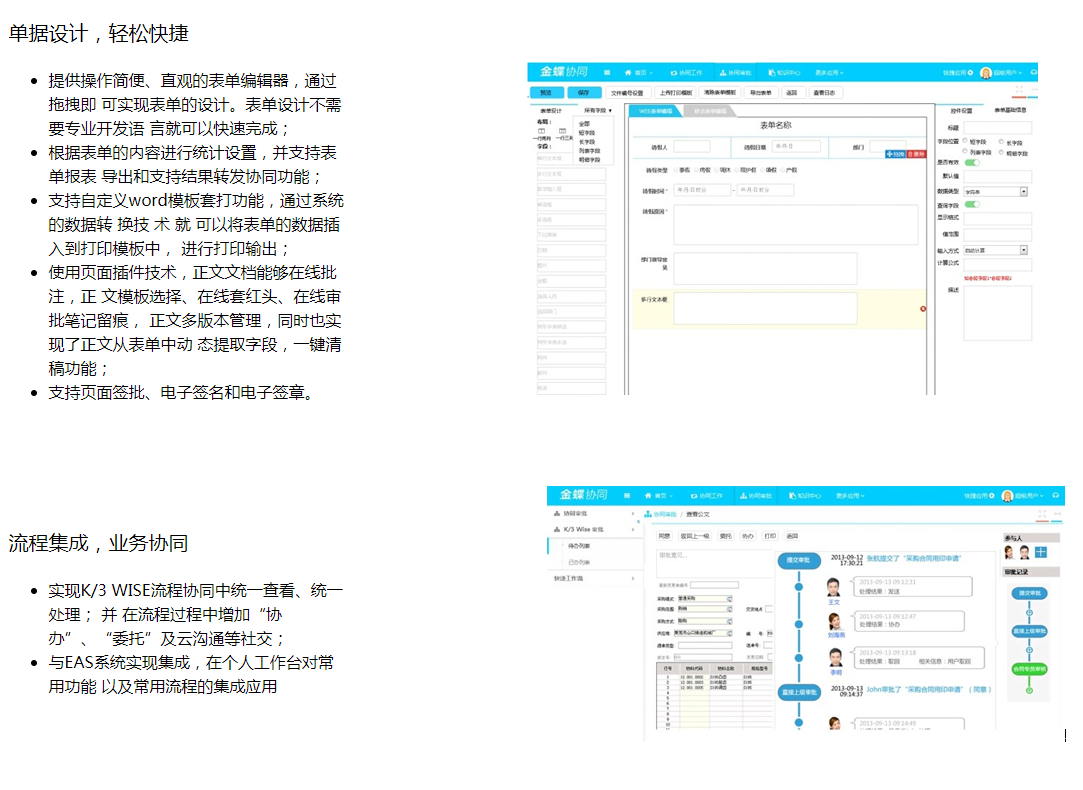
Task: Click 刘海燕's avatar in approval timeline
Action: coord(835,620)
